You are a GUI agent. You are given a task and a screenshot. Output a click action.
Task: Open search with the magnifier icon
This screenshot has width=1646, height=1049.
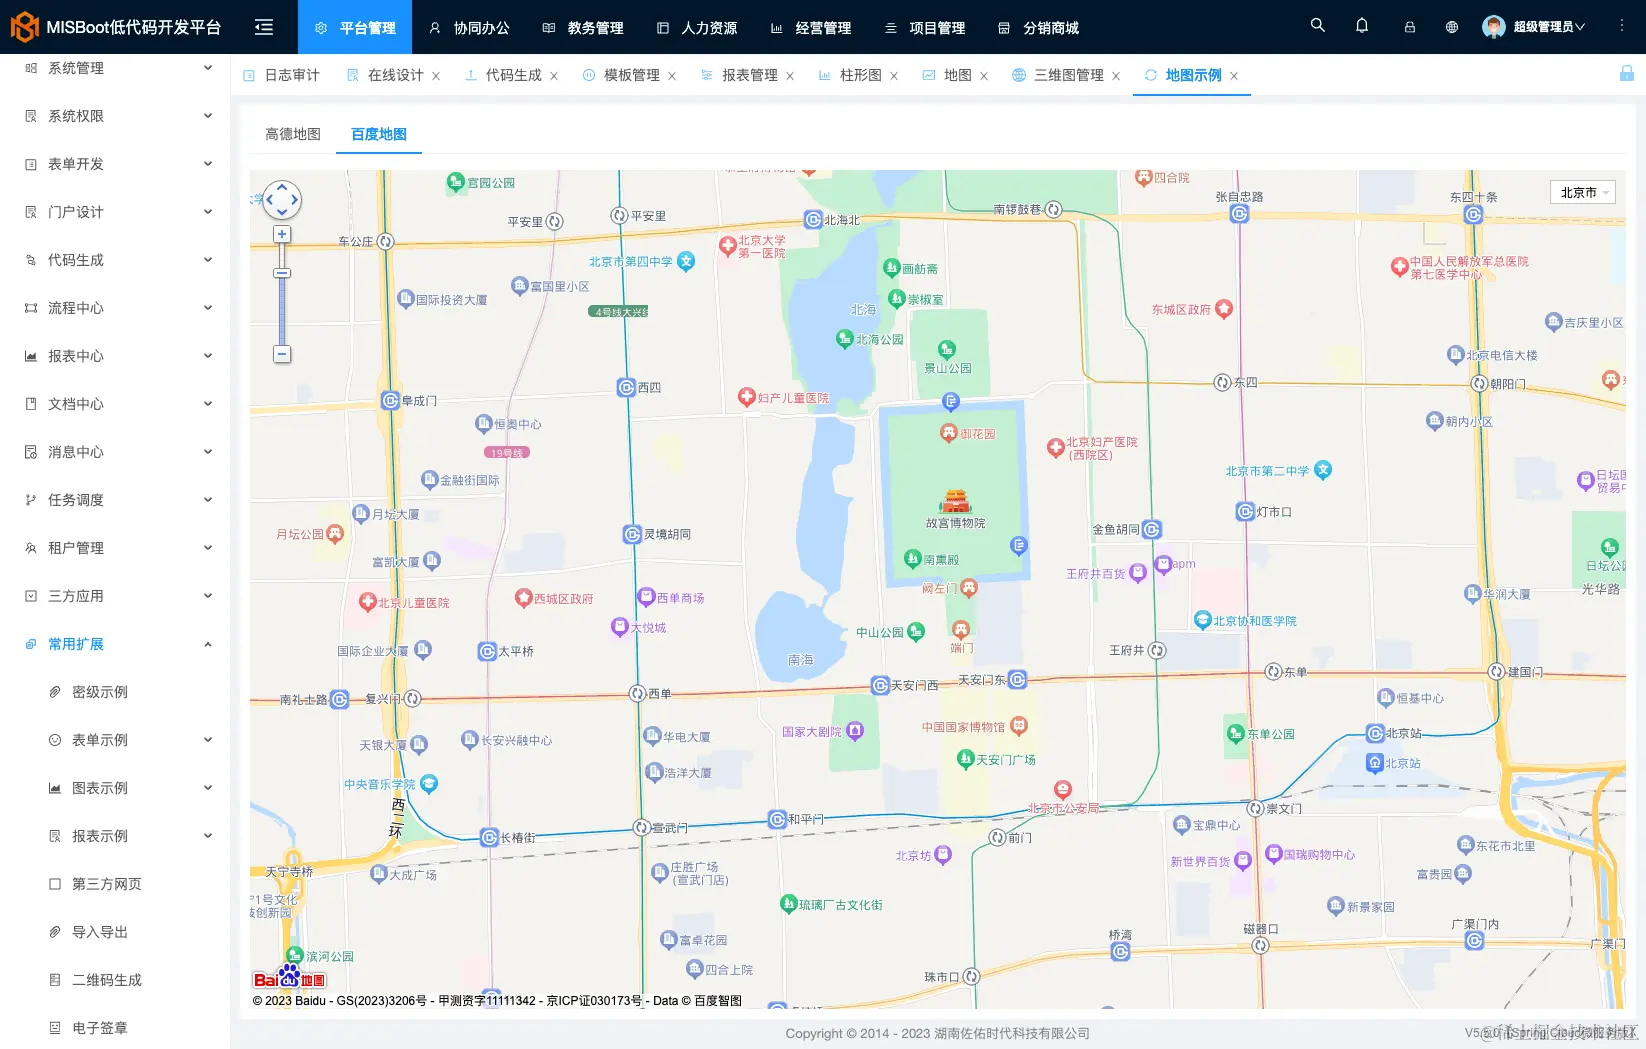[x=1318, y=26]
